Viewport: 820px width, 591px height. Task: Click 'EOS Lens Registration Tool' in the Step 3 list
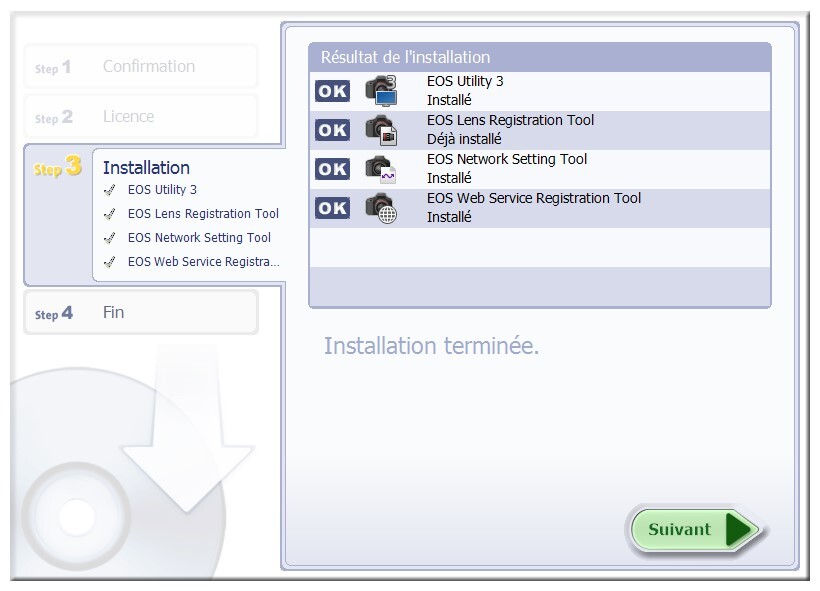[203, 213]
